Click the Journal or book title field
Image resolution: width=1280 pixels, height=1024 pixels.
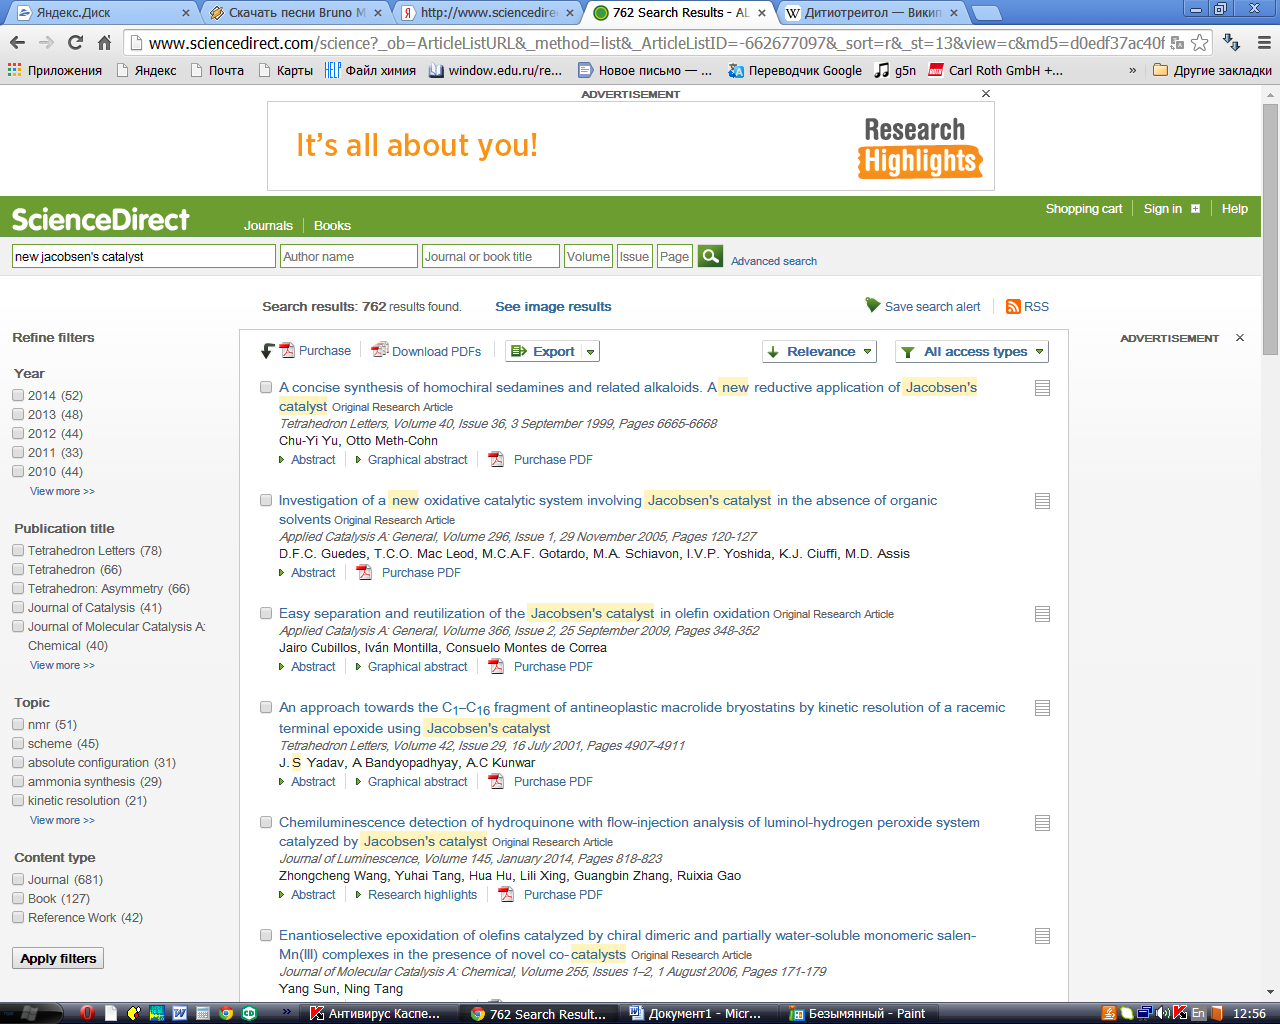pos(490,256)
